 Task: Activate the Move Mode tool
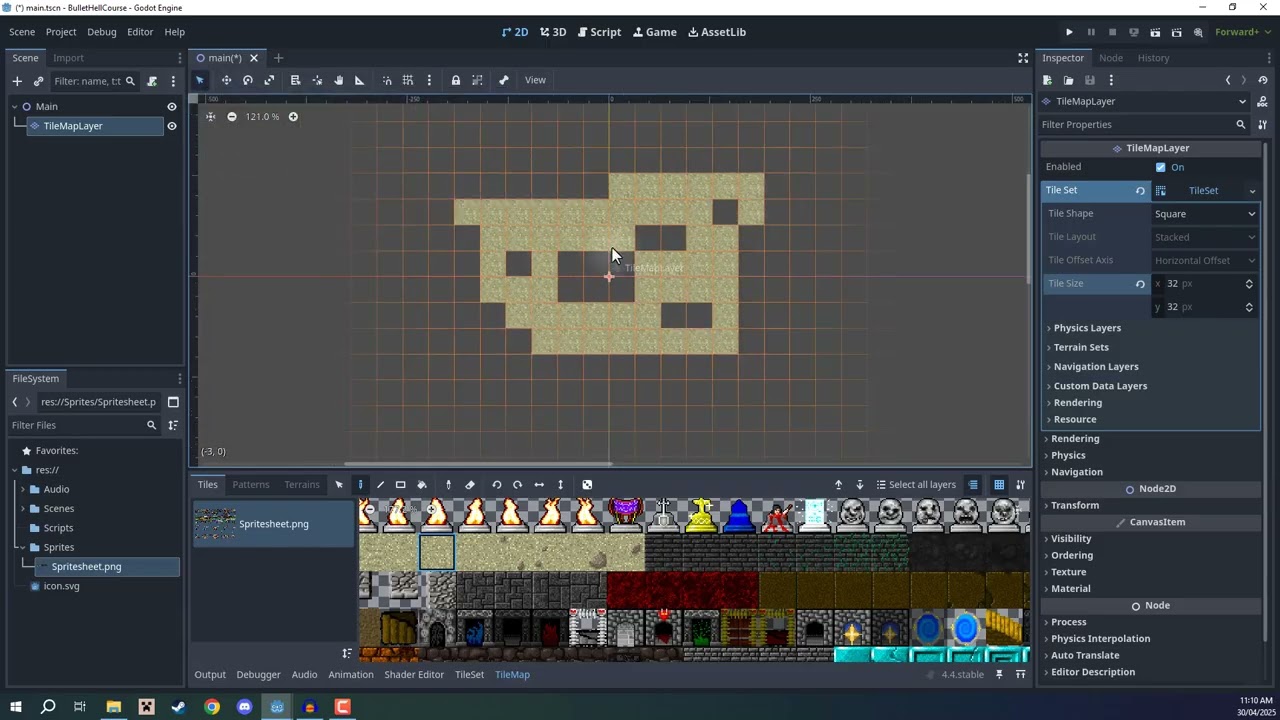tap(226, 80)
